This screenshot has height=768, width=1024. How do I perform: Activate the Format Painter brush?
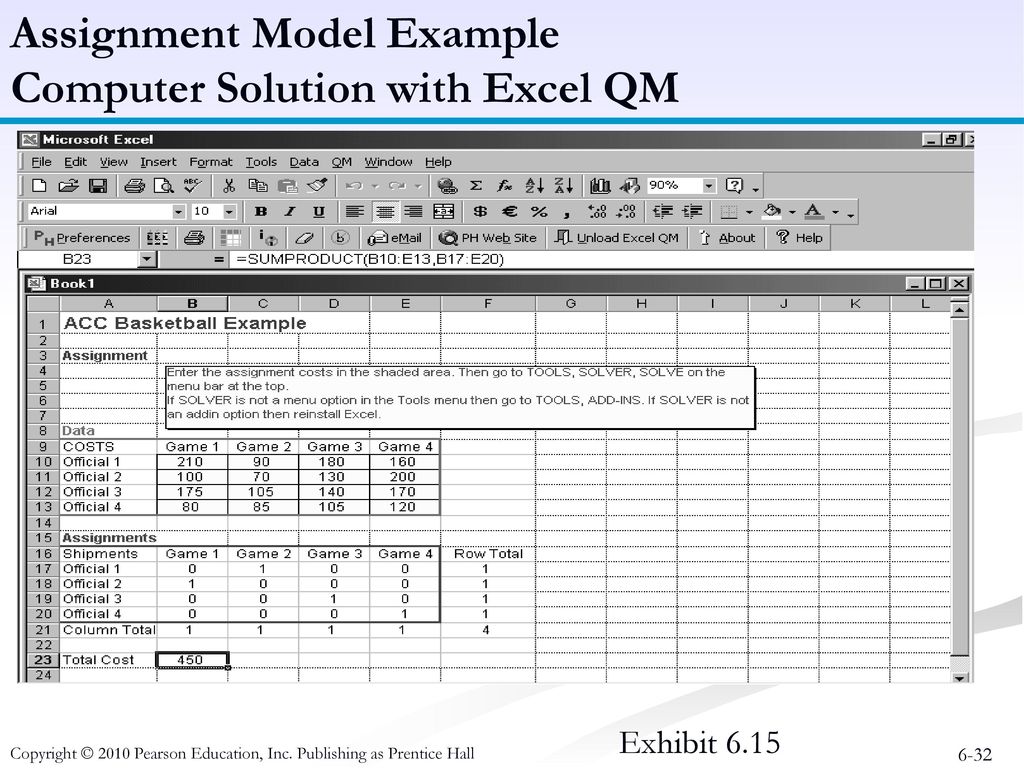pyautogui.click(x=317, y=186)
